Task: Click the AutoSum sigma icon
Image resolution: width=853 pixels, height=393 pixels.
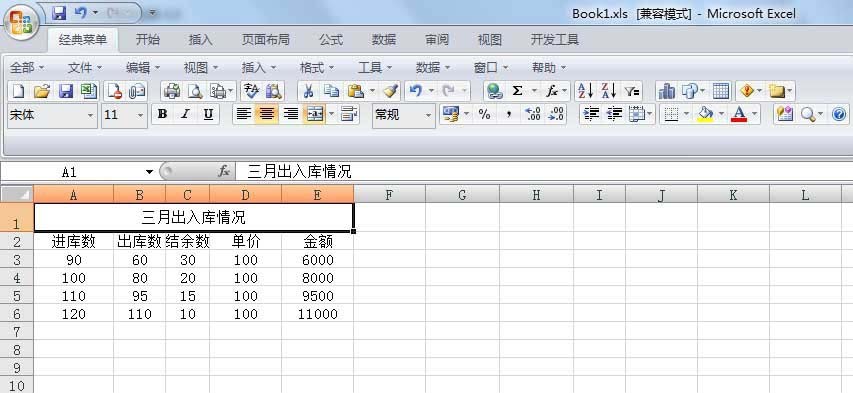Action: pos(517,91)
